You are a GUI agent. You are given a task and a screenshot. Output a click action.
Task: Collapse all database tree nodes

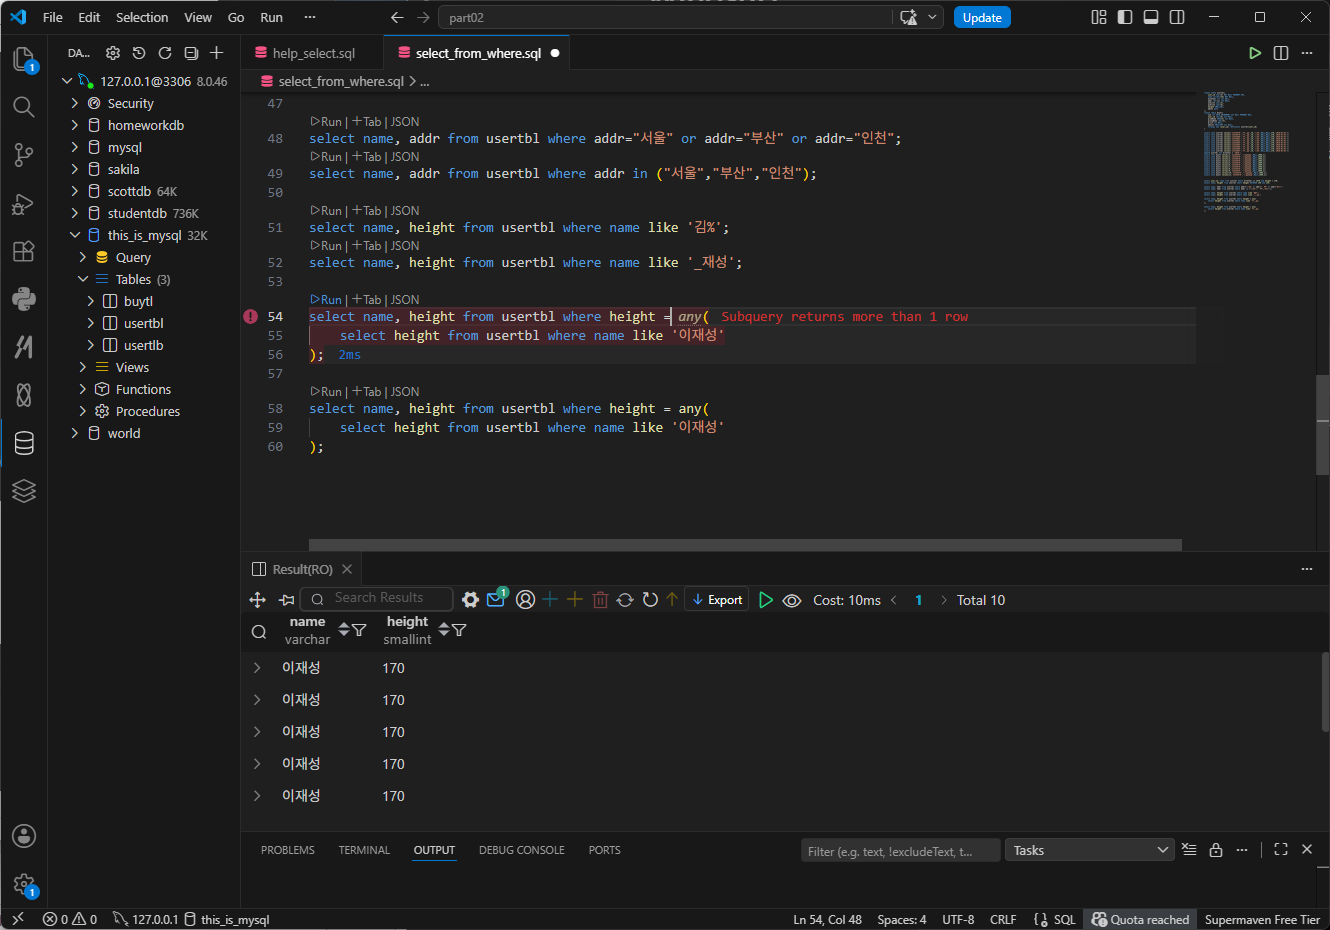tap(191, 53)
